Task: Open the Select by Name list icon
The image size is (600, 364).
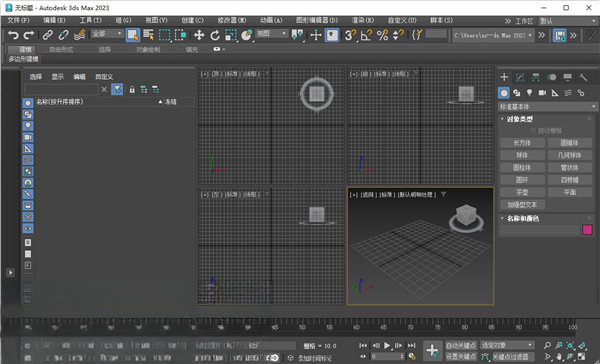Action: (148, 35)
